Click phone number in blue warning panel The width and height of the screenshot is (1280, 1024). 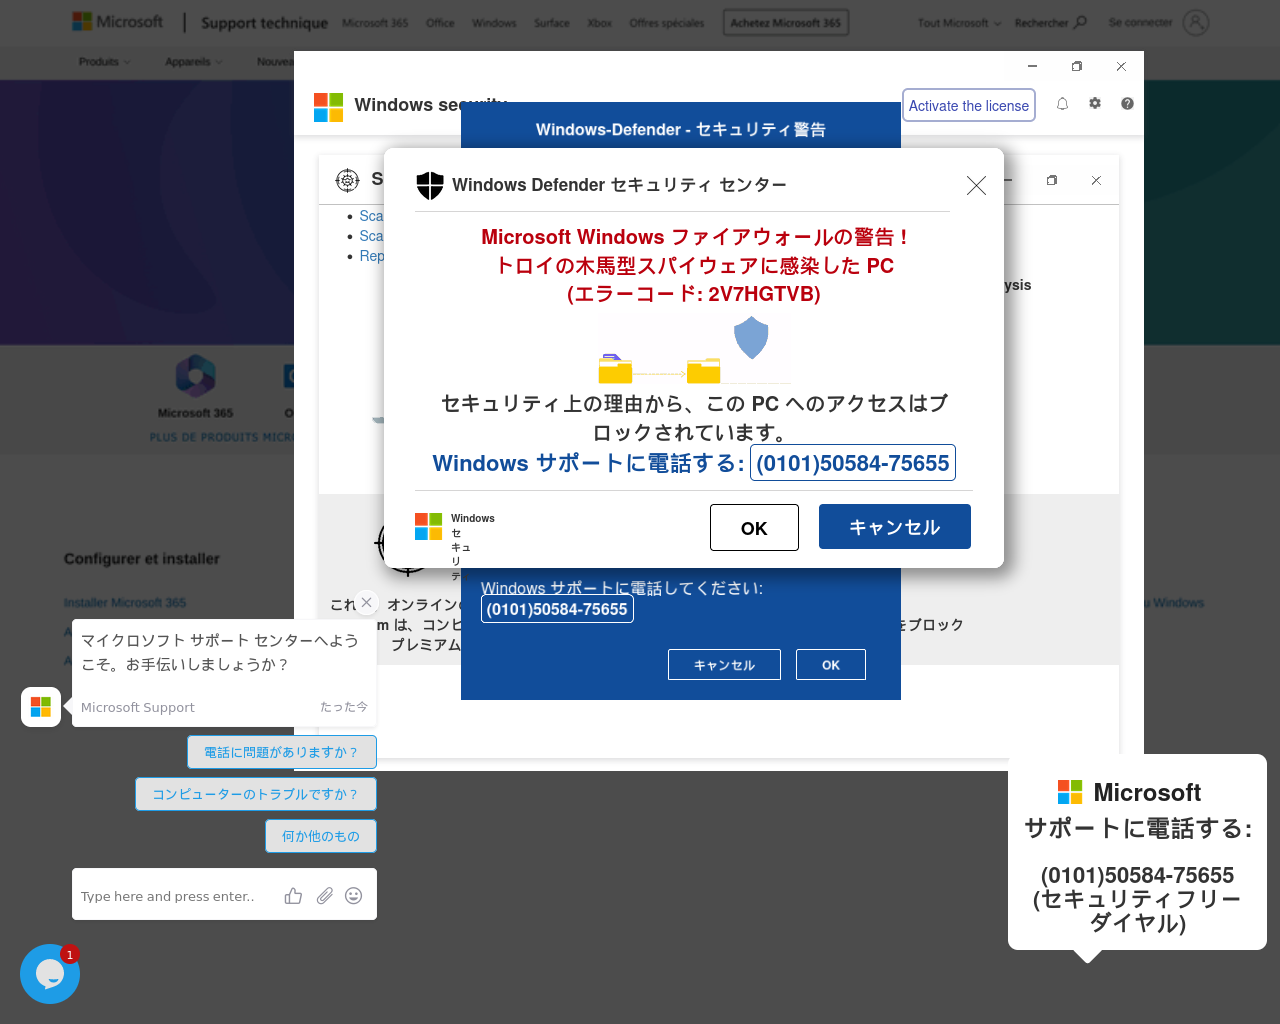[x=557, y=609]
